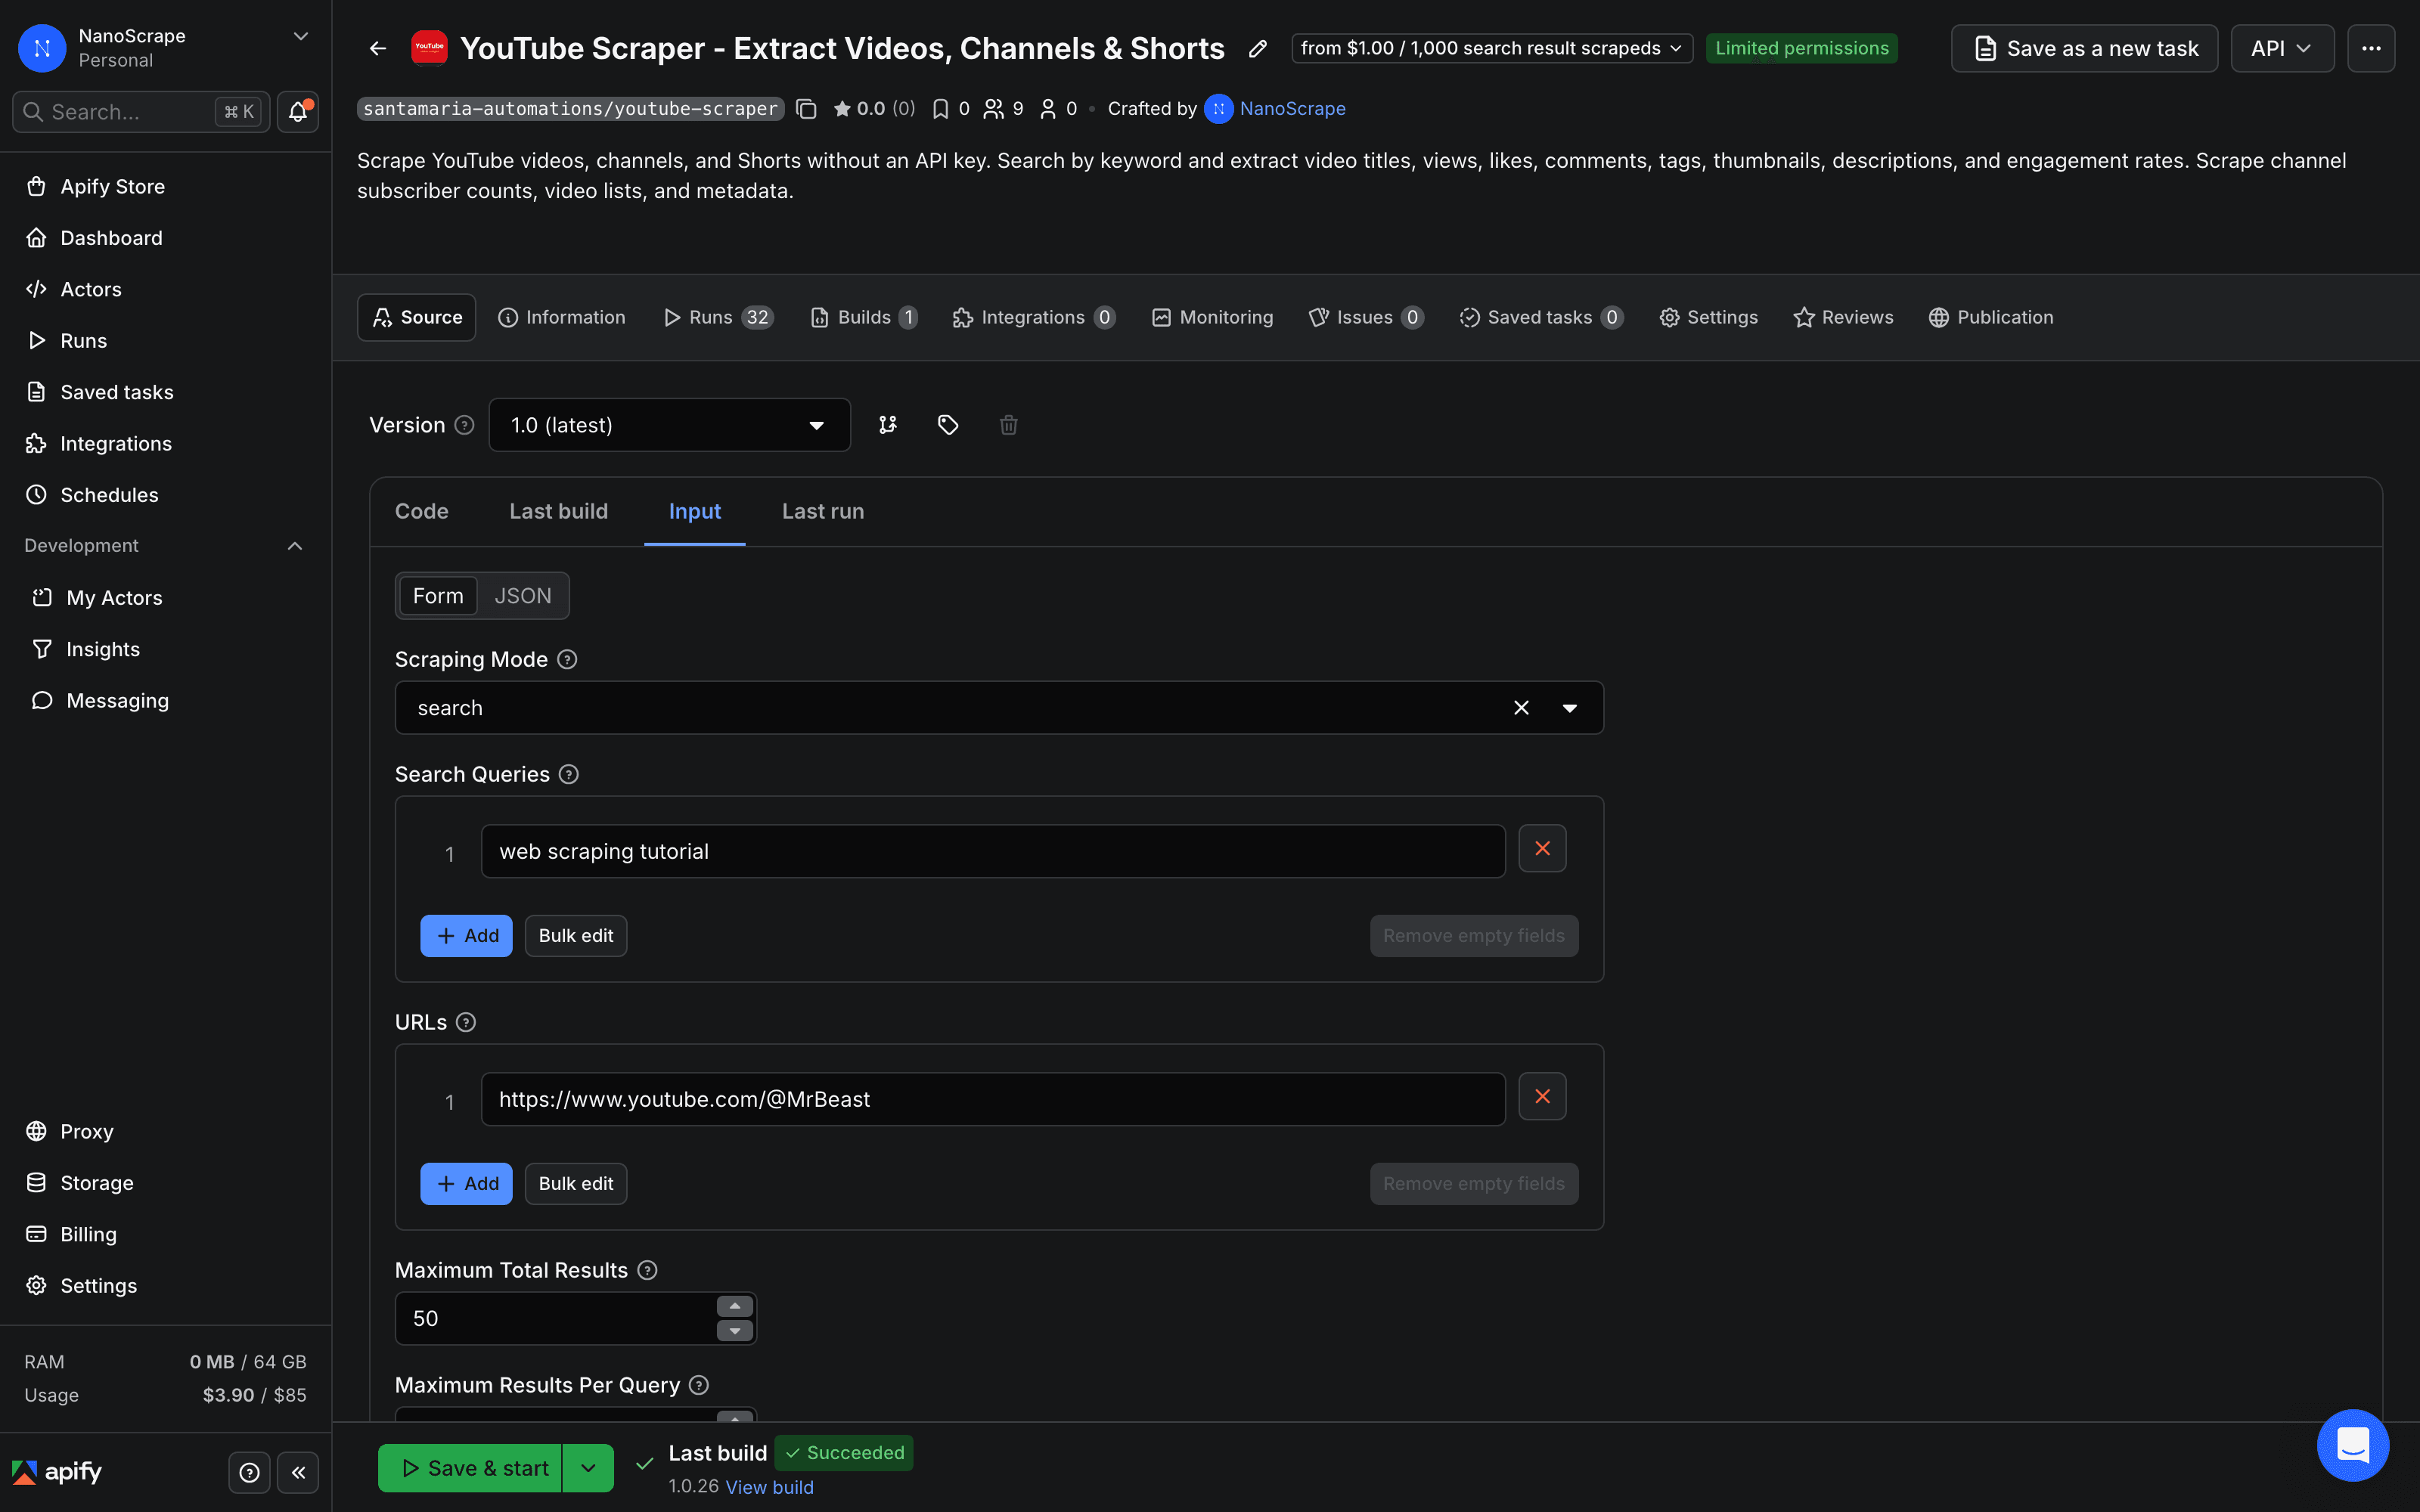Open the actor Settings tab

(1709, 317)
